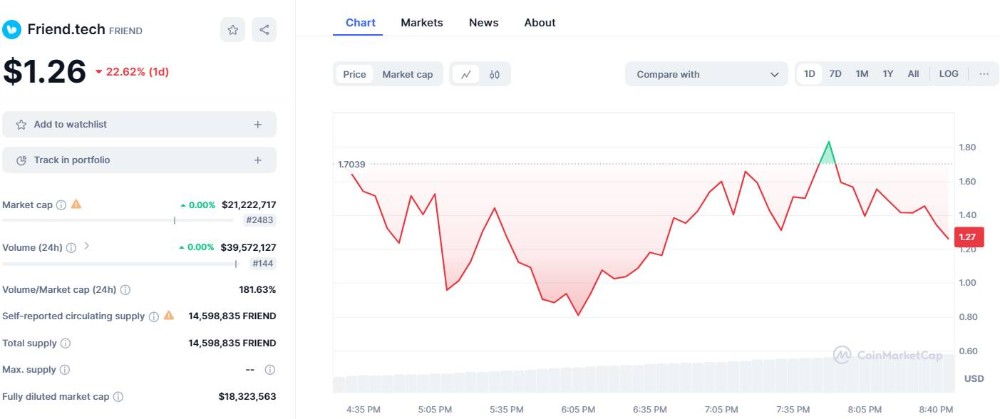Click the Friend.tech blue logo icon
Viewport: 1000px width, 419px height.
11,29
